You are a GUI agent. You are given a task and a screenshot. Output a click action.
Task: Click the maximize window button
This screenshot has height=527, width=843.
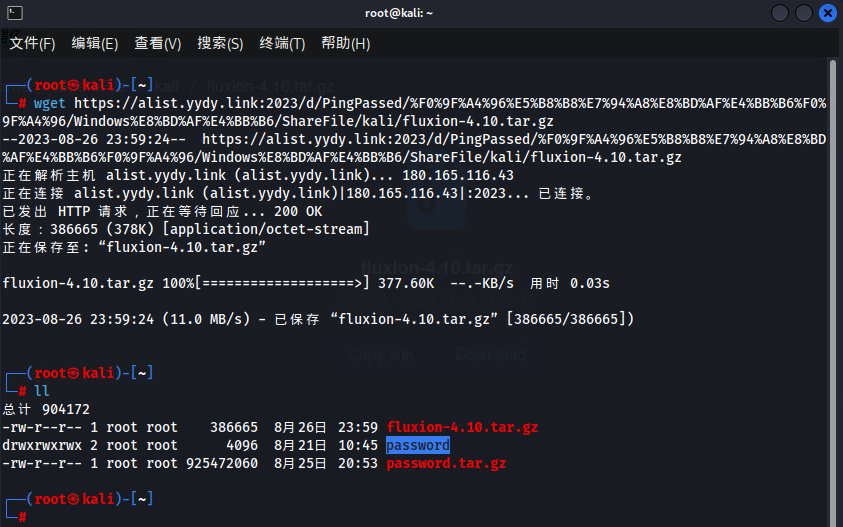click(x=804, y=13)
